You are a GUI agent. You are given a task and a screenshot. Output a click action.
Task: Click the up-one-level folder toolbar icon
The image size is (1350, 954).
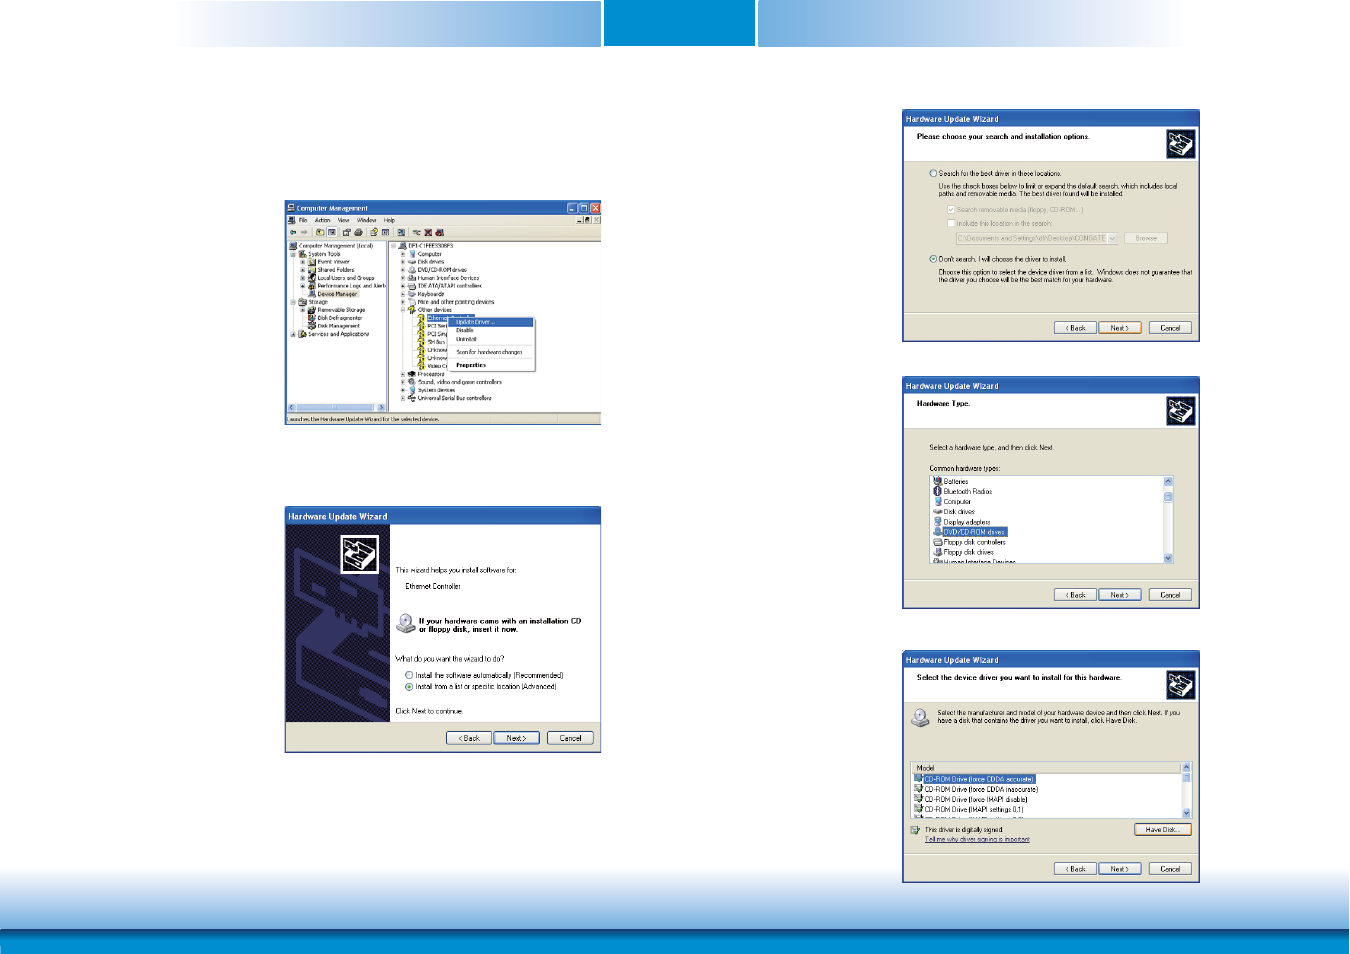tap(320, 232)
